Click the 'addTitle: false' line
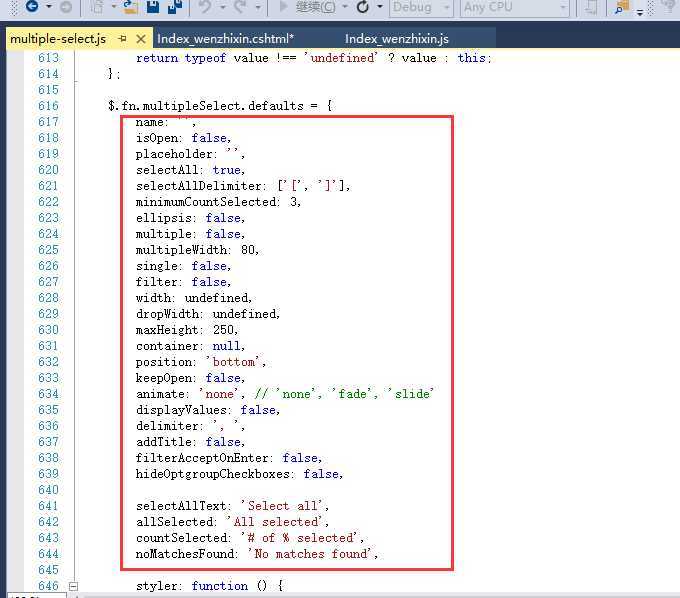Image resolution: width=680 pixels, height=598 pixels. click(190, 442)
